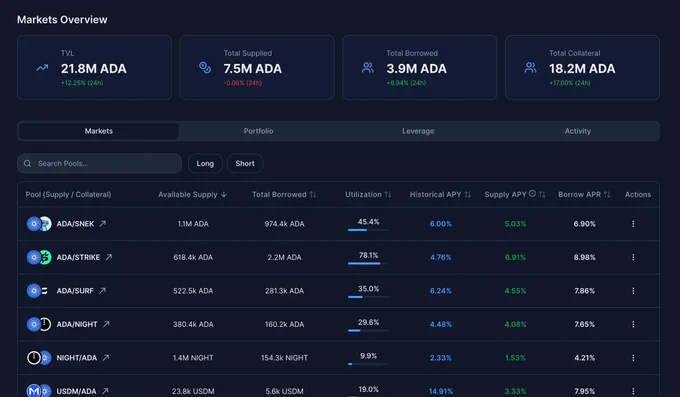
Task: Click the 154.3k NIGHT total borrowed cell
Action: click(x=284, y=358)
